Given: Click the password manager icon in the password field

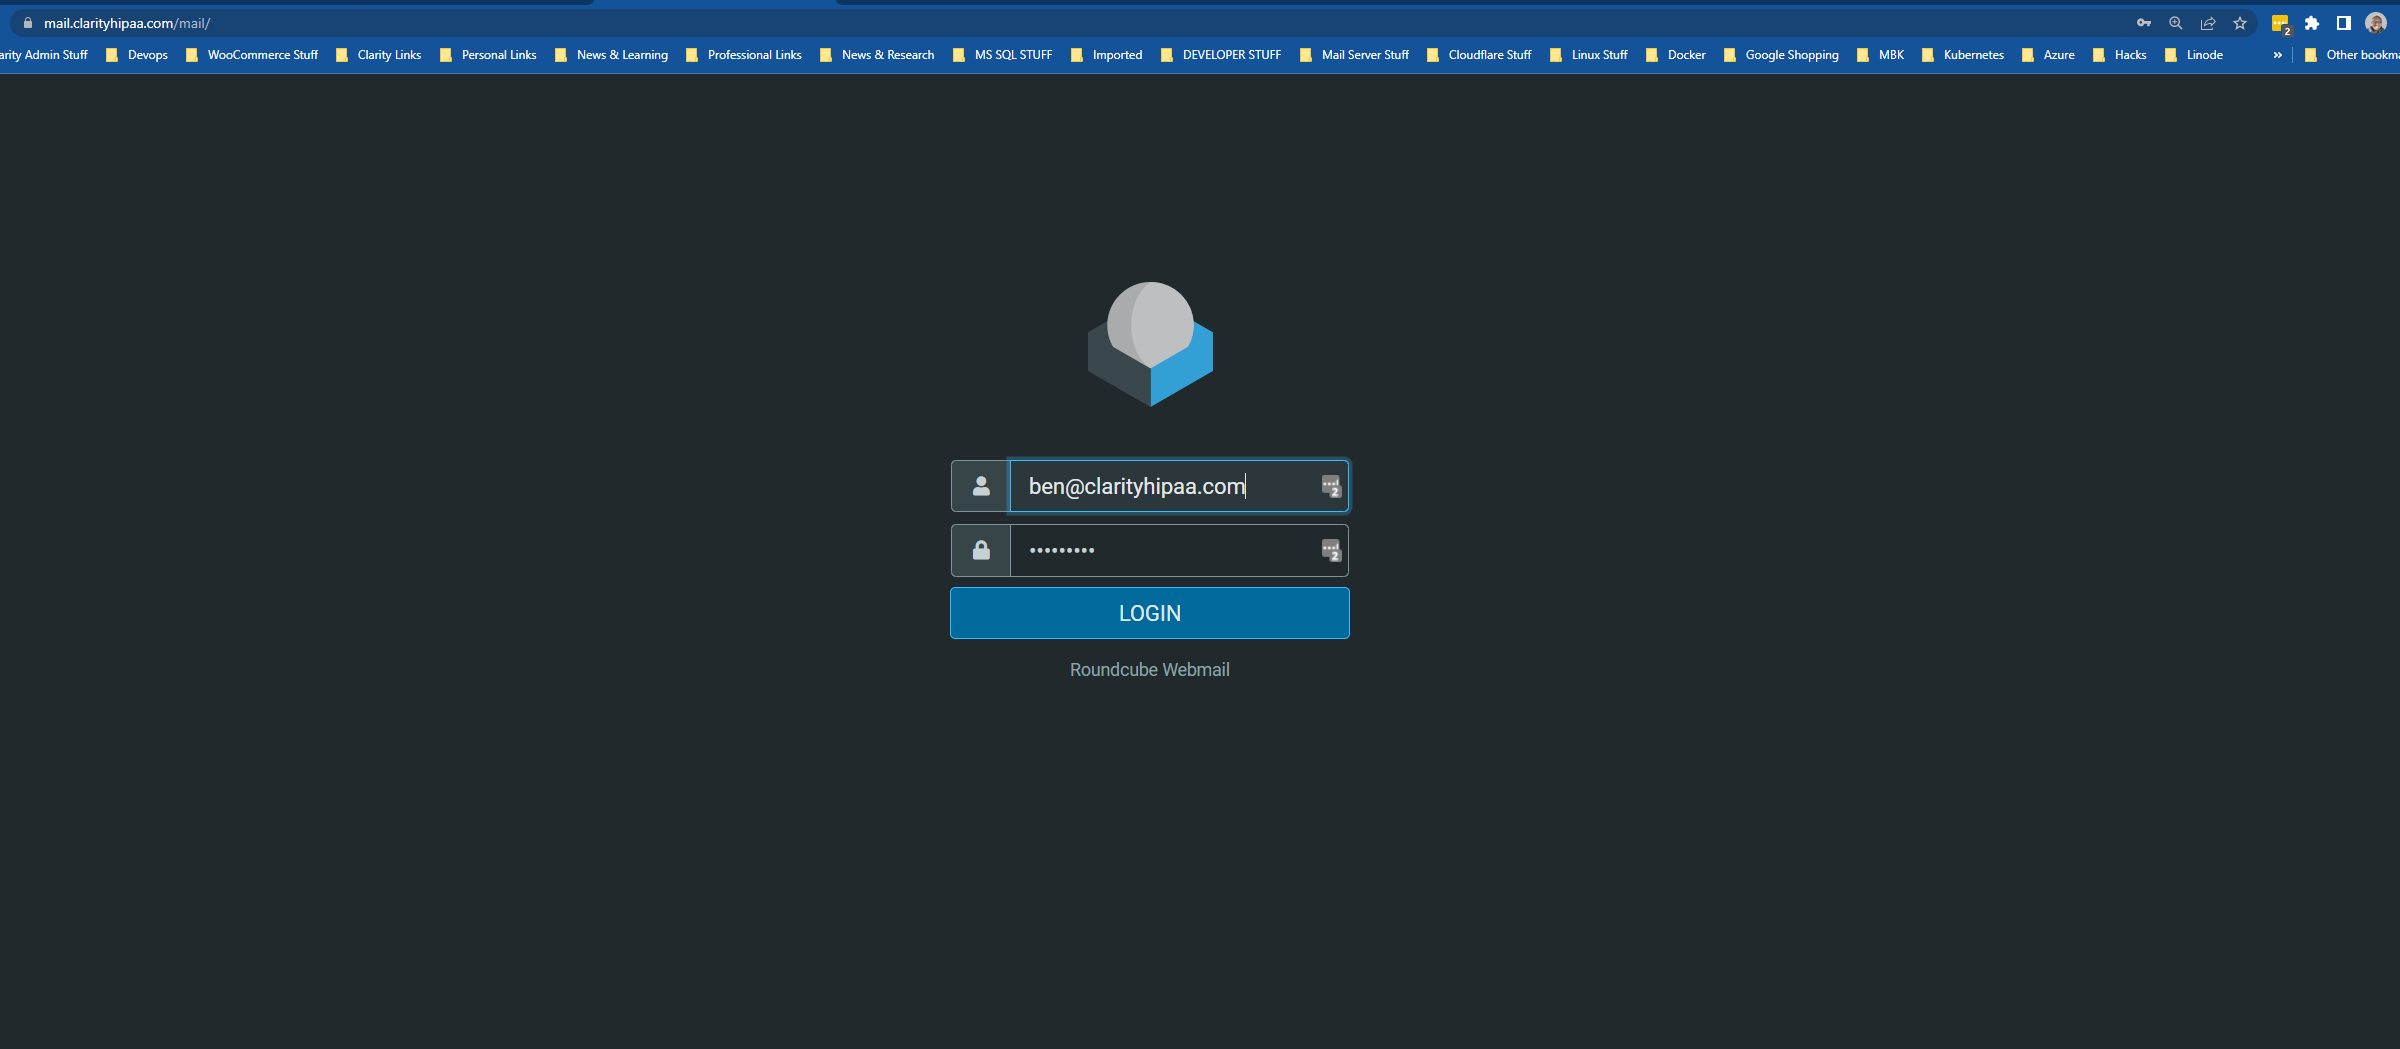Looking at the screenshot, I should point(1331,550).
